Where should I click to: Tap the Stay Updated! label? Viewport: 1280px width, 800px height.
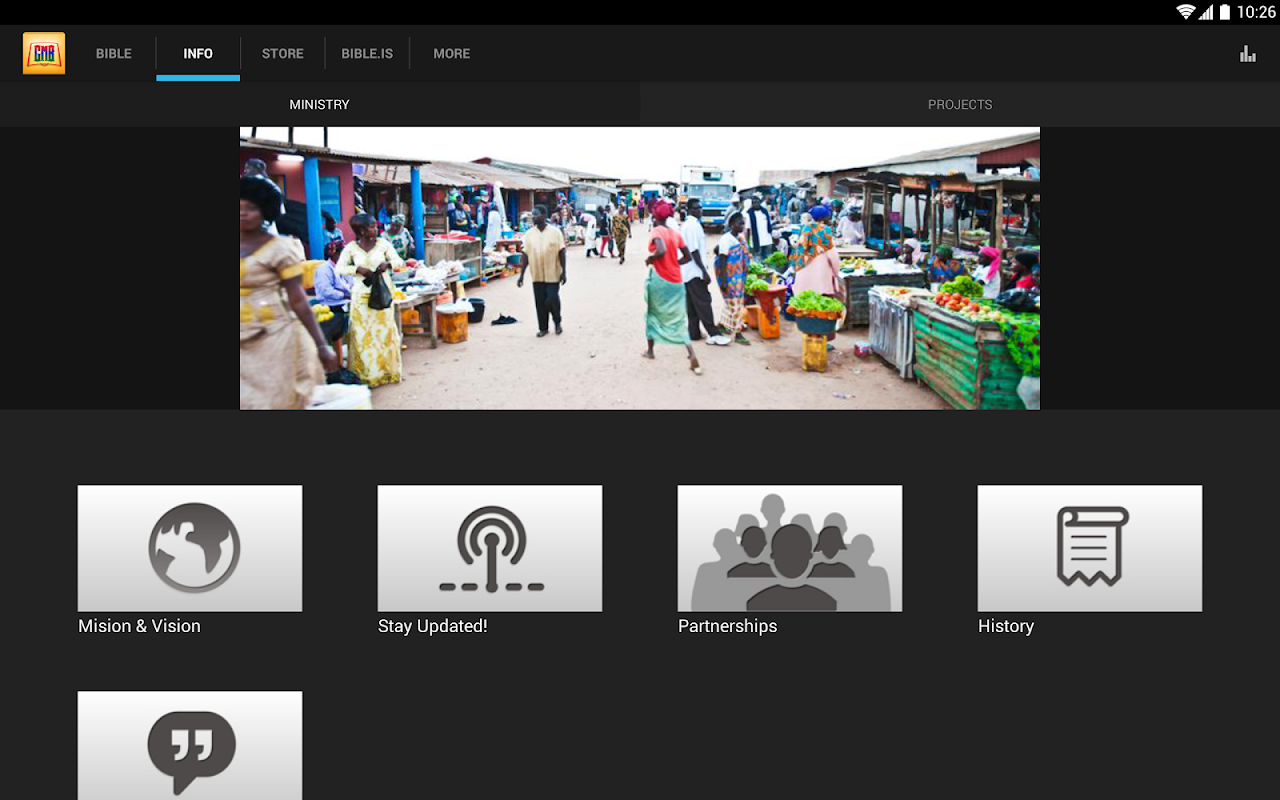(x=433, y=626)
